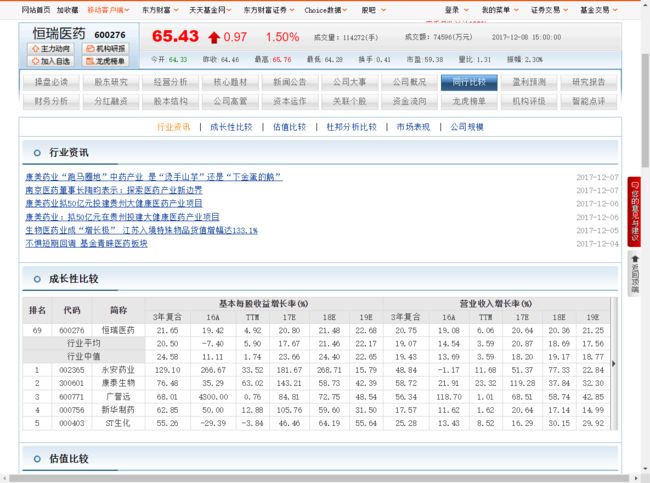The height and width of the screenshot is (483, 650).
Task: Open the 龙虎榜单 tab in second row
Action: click(469, 101)
